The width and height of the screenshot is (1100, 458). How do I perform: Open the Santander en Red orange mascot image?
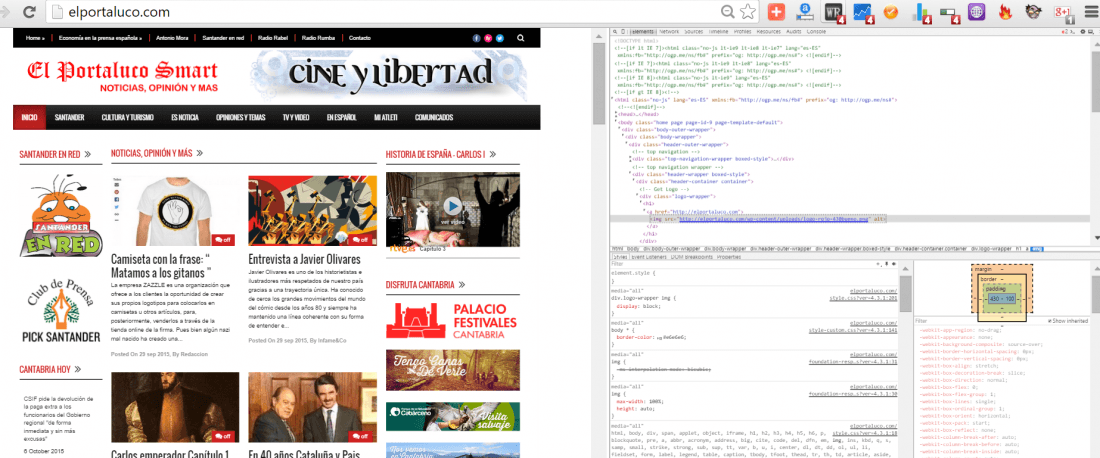point(61,215)
